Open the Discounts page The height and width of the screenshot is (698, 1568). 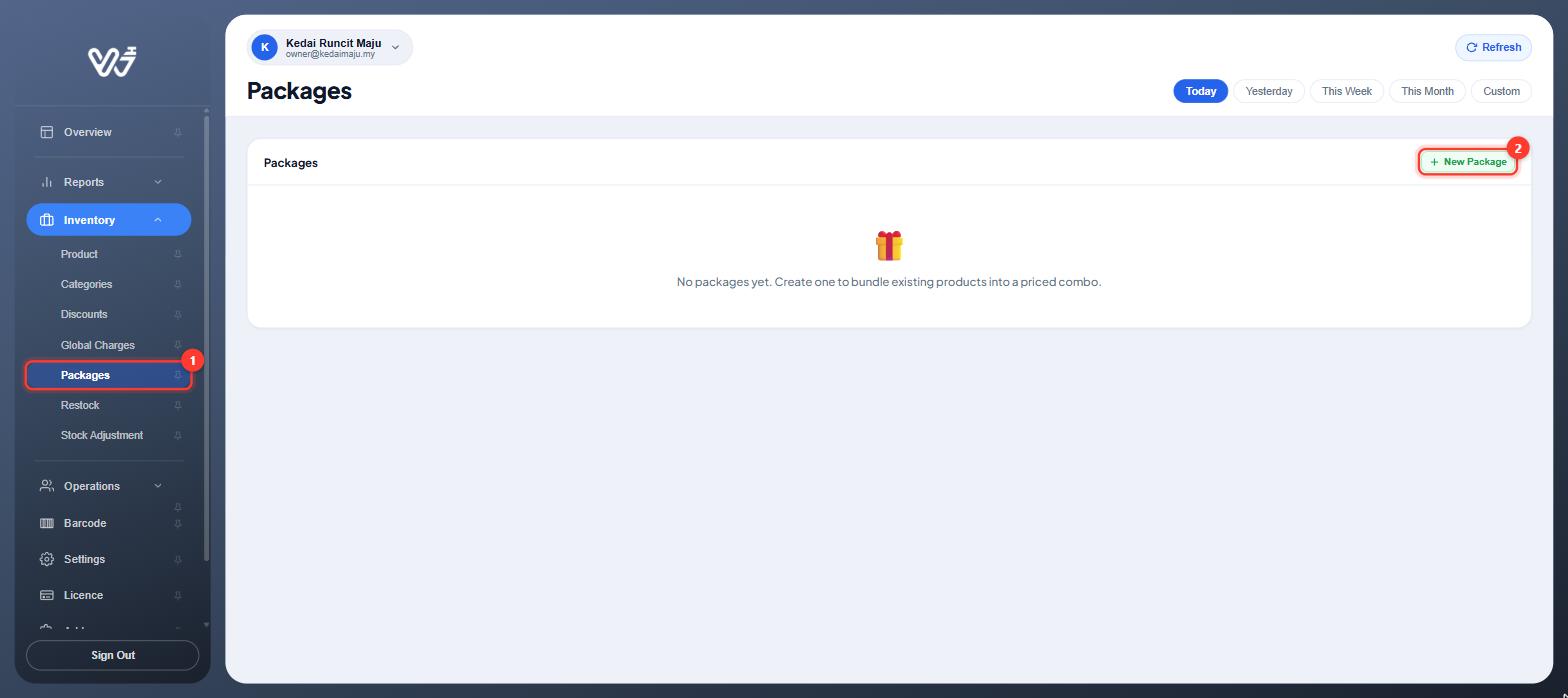[x=109, y=314]
